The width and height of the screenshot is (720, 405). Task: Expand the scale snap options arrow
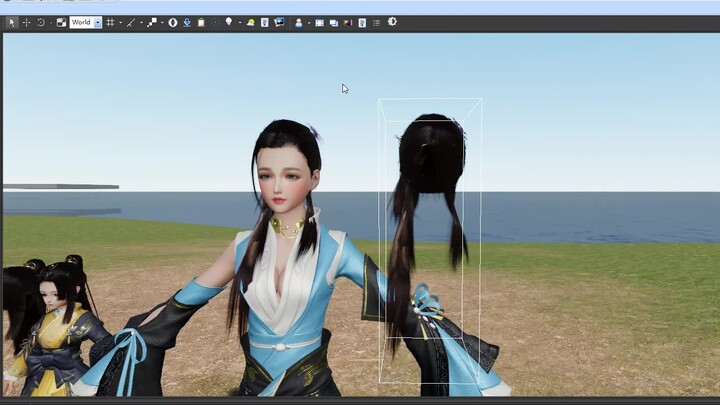click(162, 22)
